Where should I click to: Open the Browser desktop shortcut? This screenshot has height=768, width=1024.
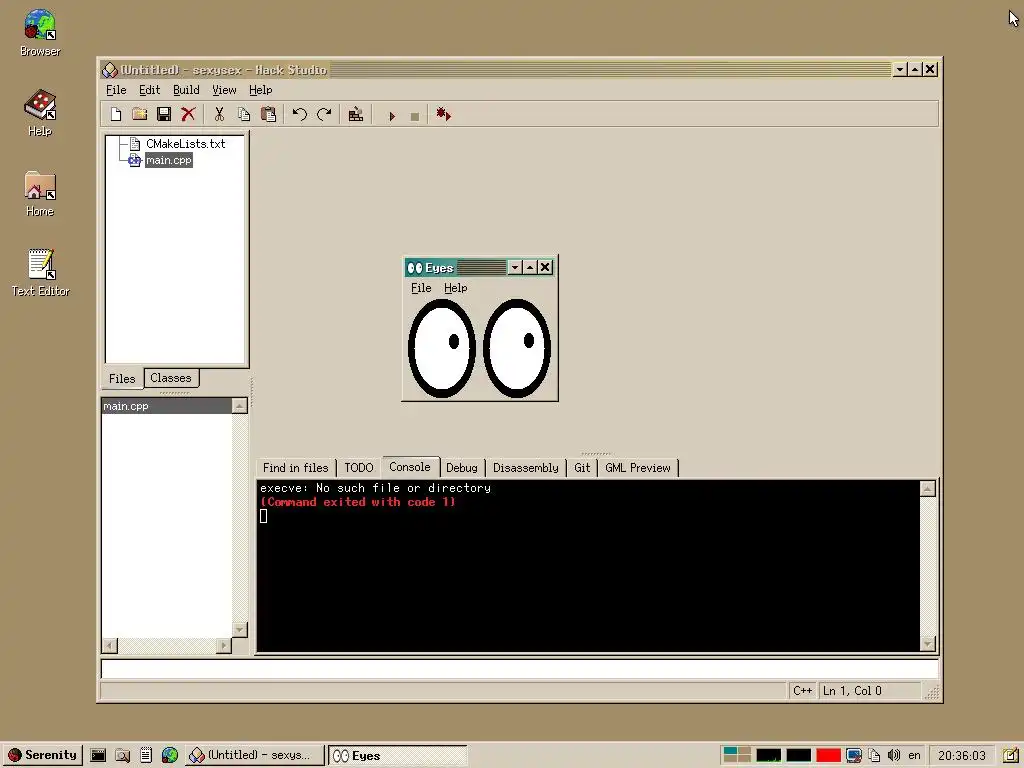[x=40, y=33]
